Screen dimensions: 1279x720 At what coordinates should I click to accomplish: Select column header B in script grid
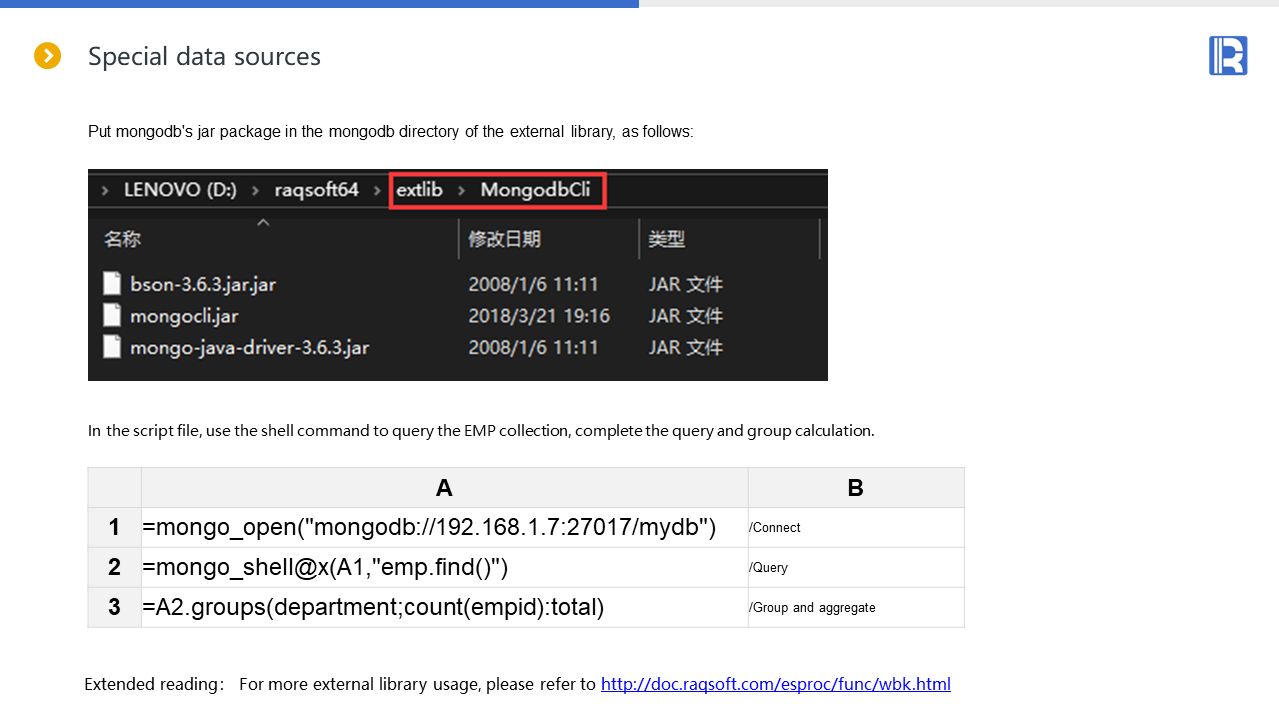[856, 487]
